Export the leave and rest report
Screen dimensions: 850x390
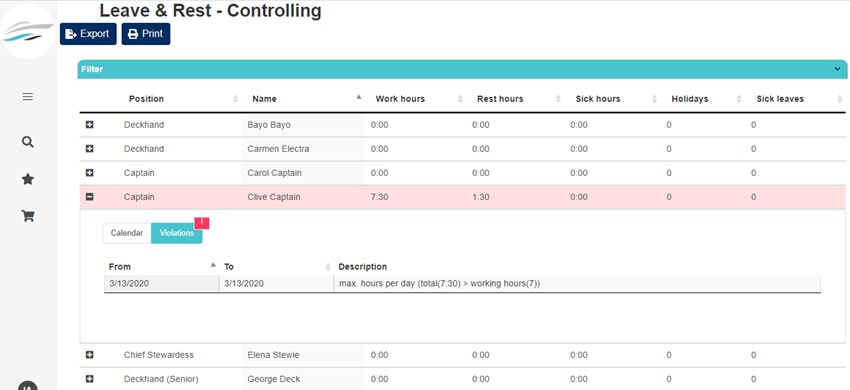[88, 34]
